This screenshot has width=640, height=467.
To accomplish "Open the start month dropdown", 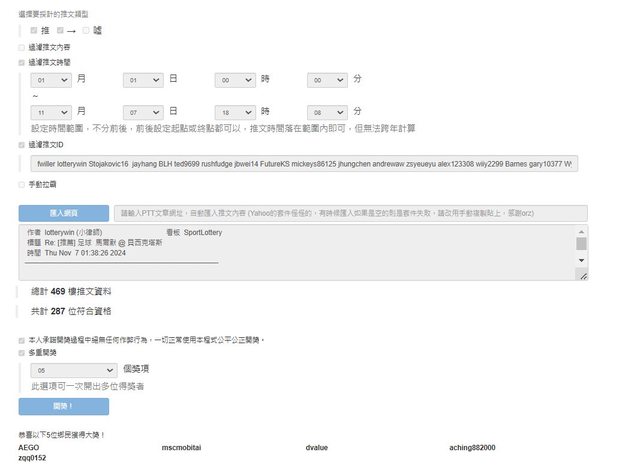I will point(51,80).
